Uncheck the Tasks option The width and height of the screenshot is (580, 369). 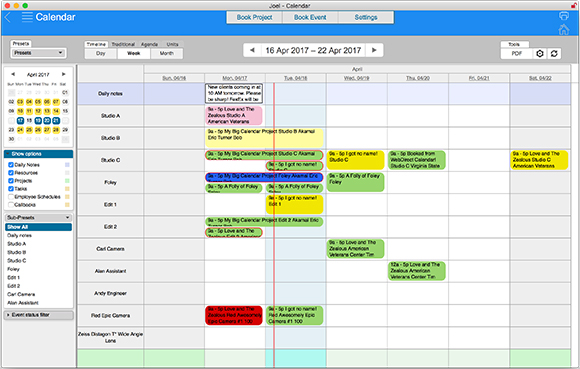[x=11, y=189]
